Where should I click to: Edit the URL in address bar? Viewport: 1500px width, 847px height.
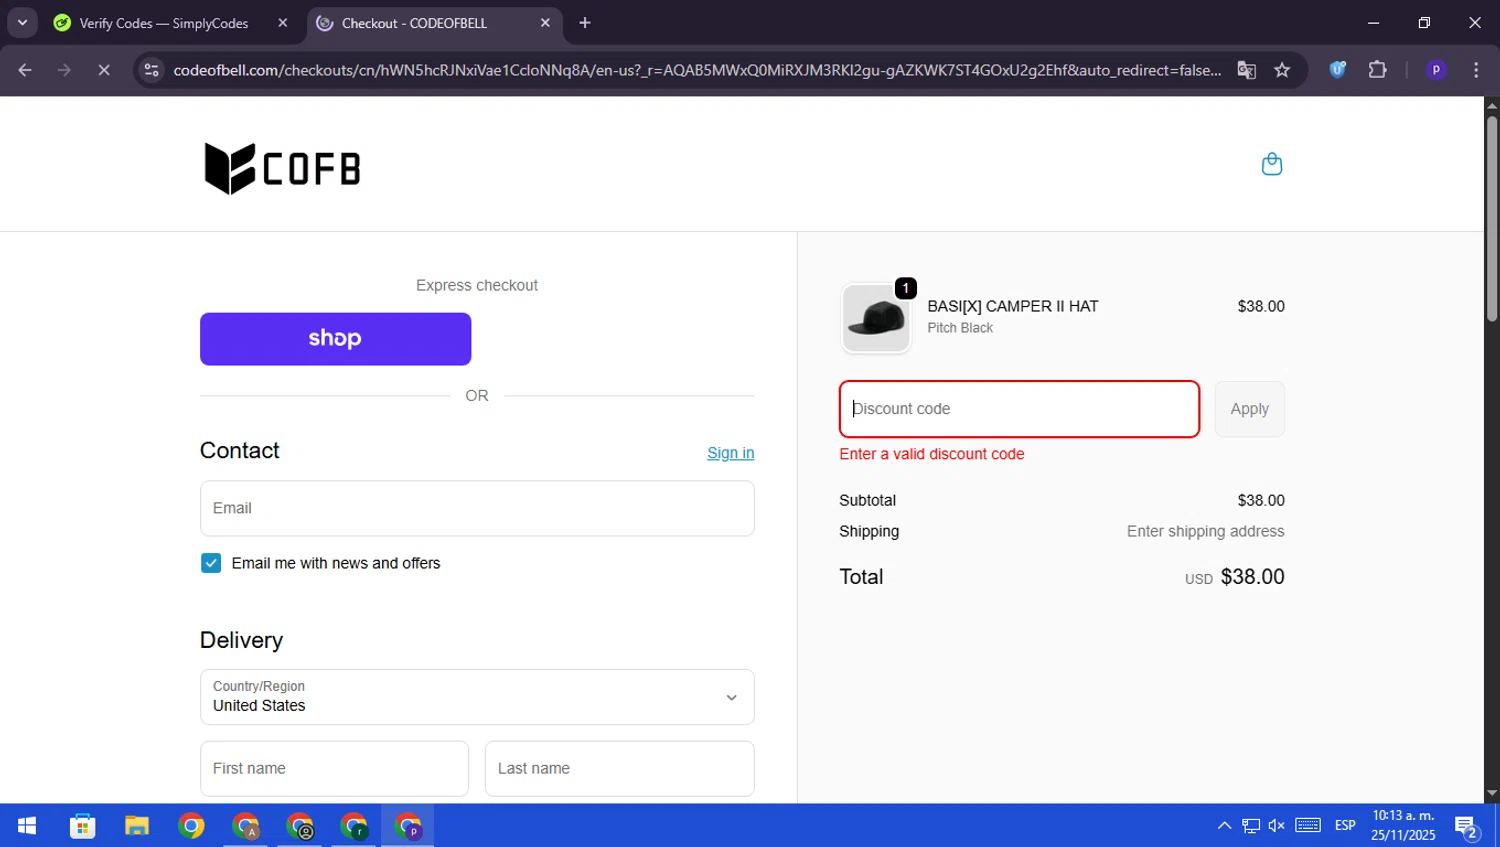697,70
